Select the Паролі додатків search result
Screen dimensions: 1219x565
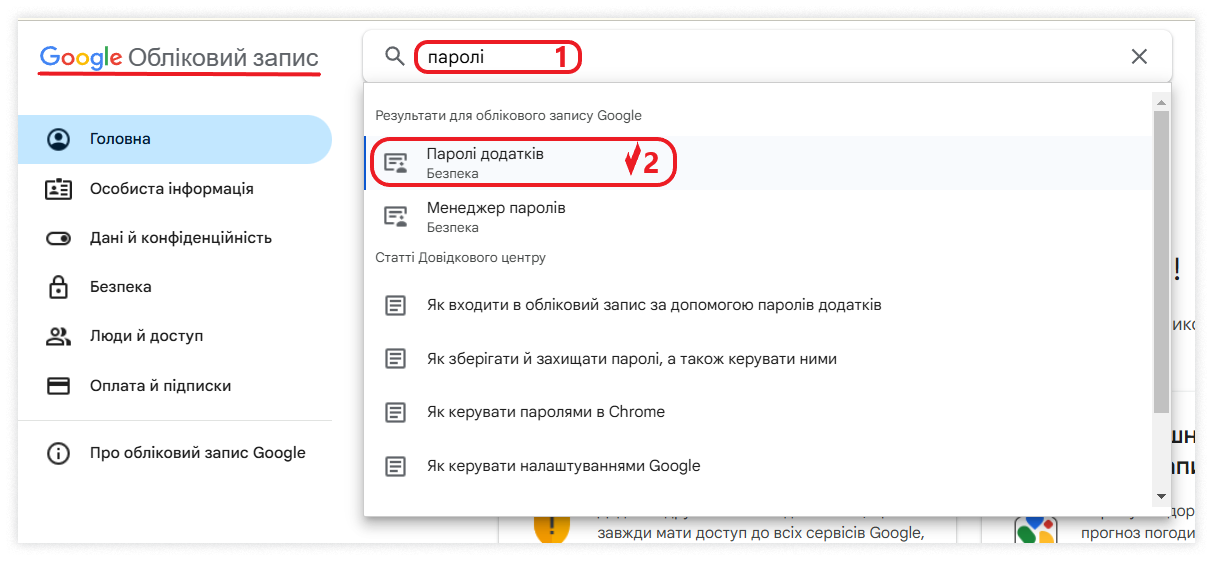(x=485, y=163)
